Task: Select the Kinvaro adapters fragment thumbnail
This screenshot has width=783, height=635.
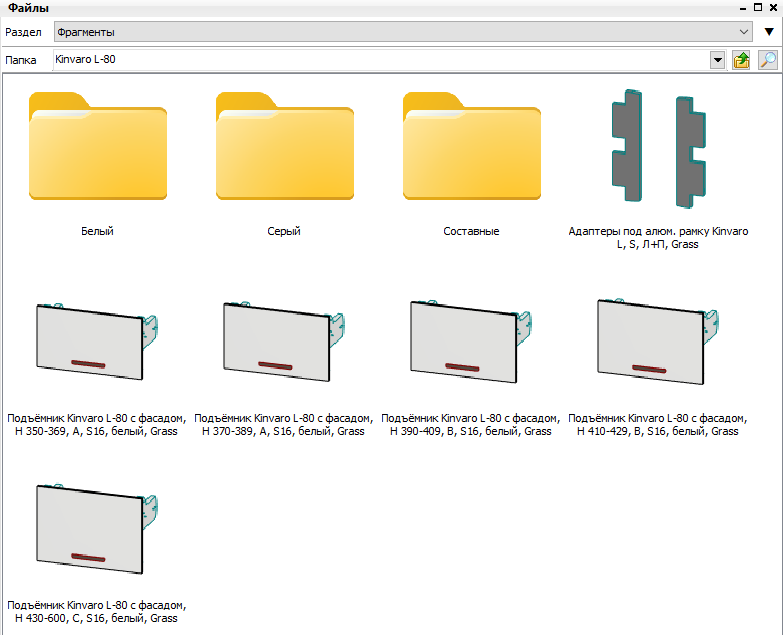Action: [x=659, y=149]
